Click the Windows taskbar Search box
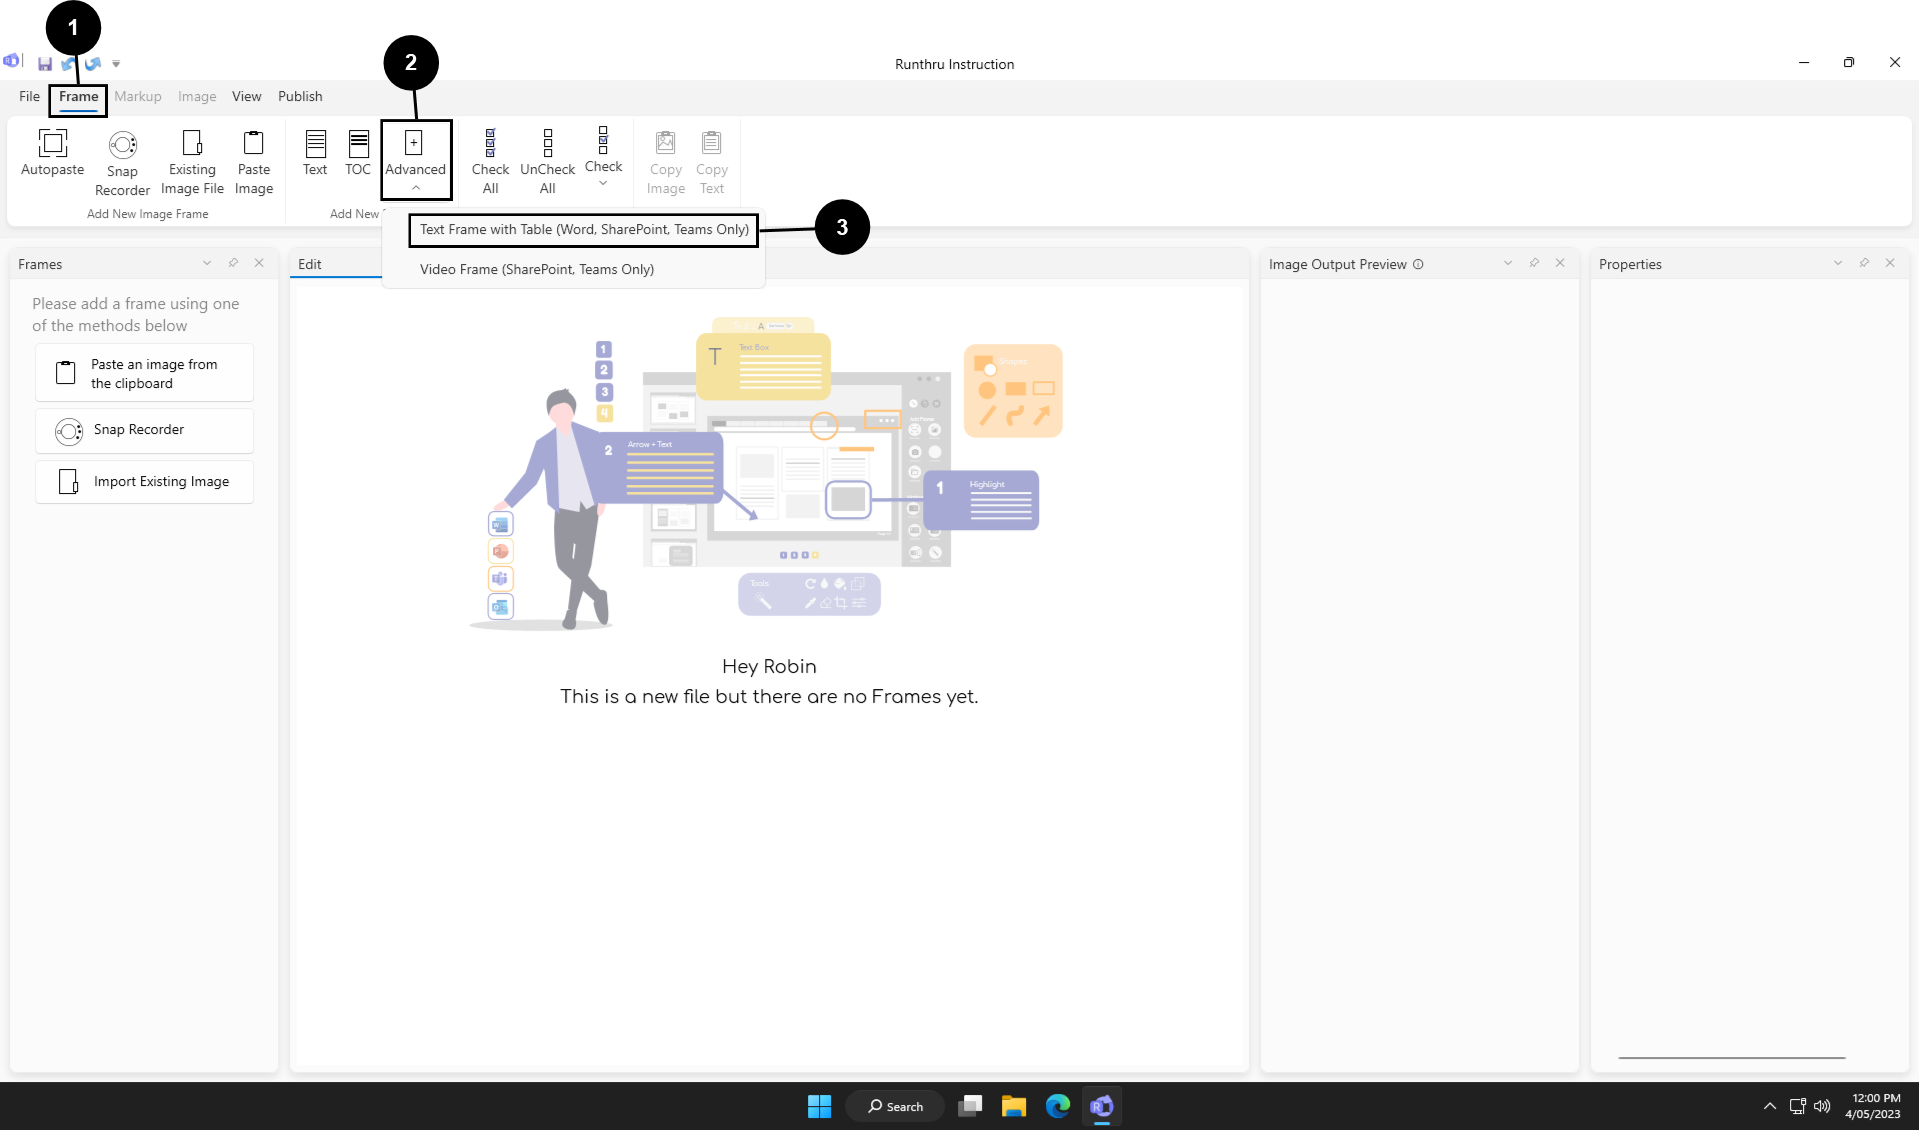The height and width of the screenshot is (1130, 1919). point(895,1106)
